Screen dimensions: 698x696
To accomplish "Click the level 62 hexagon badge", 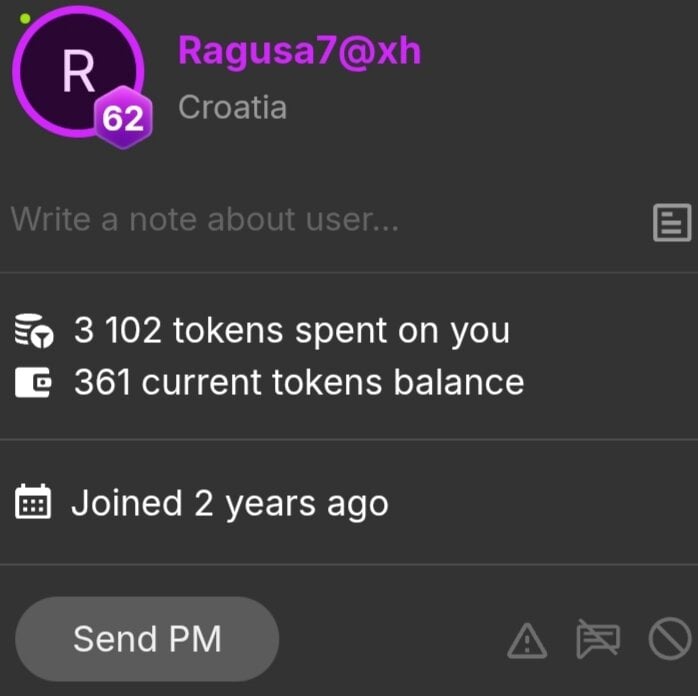I will click(x=122, y=120).
